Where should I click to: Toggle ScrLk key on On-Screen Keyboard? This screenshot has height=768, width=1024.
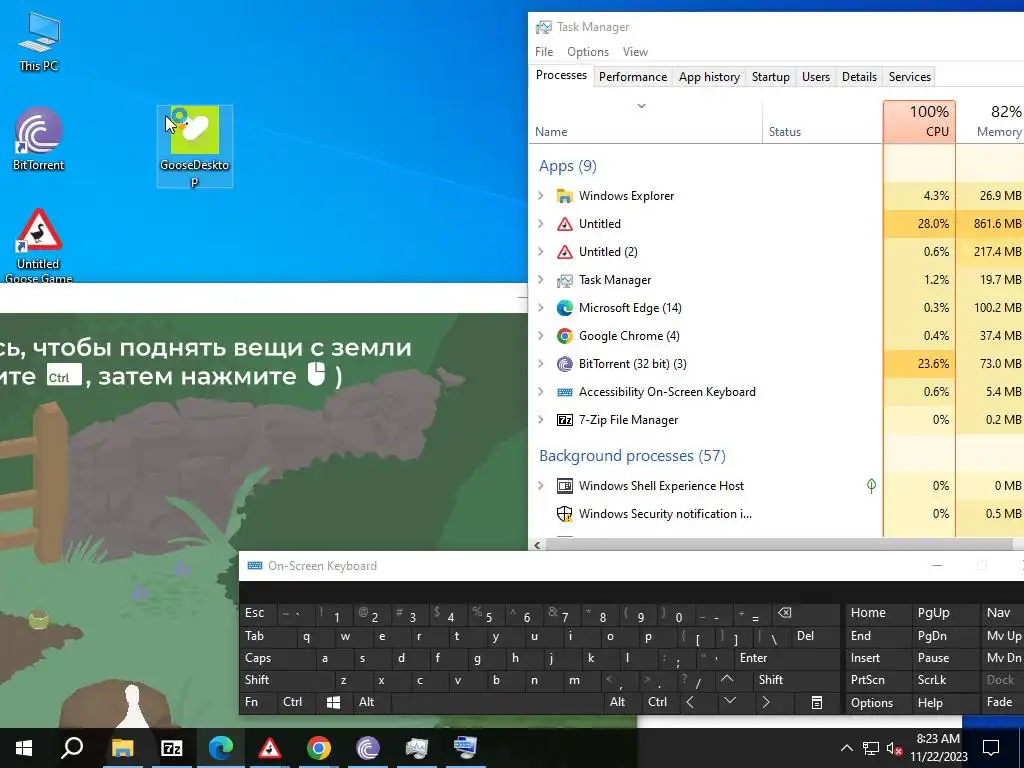click(944, 680)
